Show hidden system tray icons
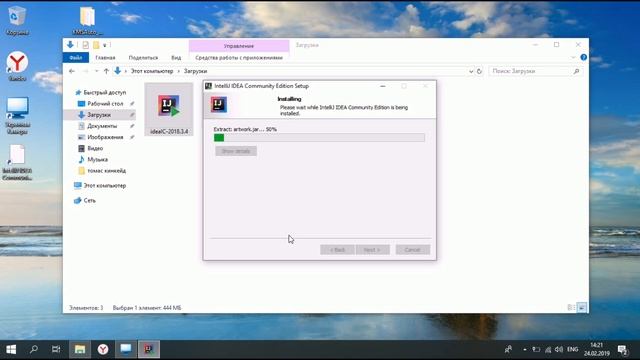 (524, 350)
